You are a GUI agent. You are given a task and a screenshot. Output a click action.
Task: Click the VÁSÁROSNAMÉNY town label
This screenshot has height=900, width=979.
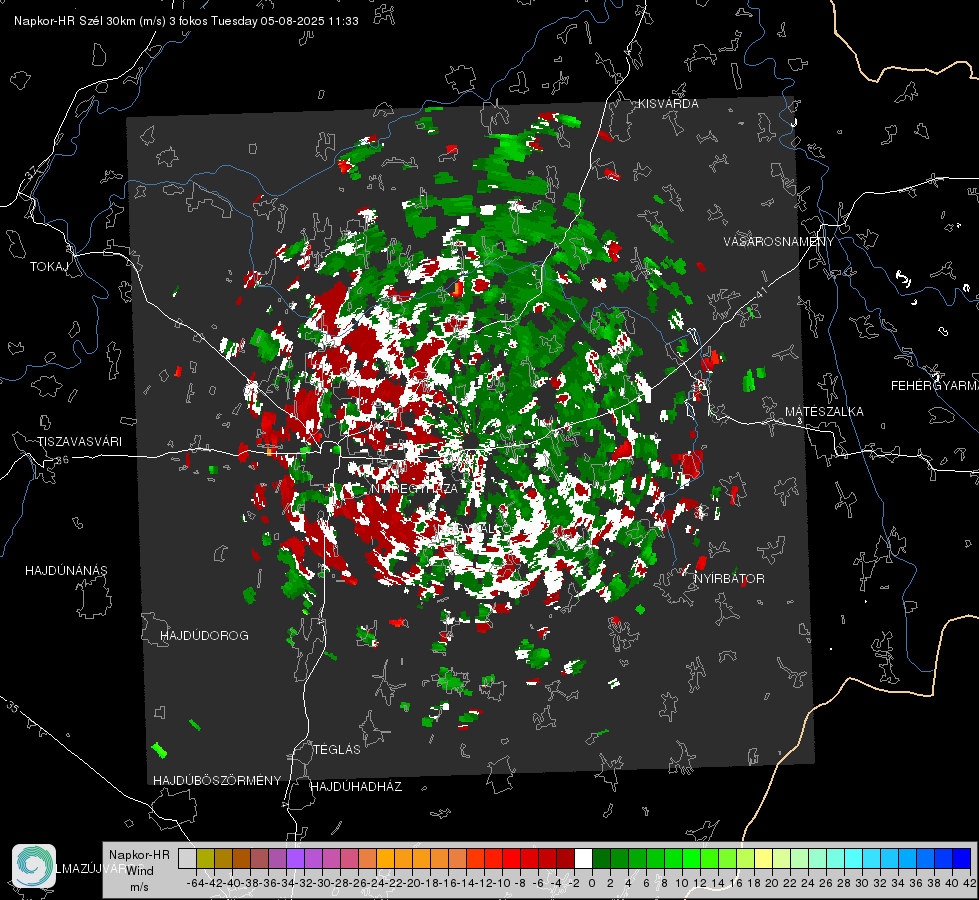[x=779, y=242]
